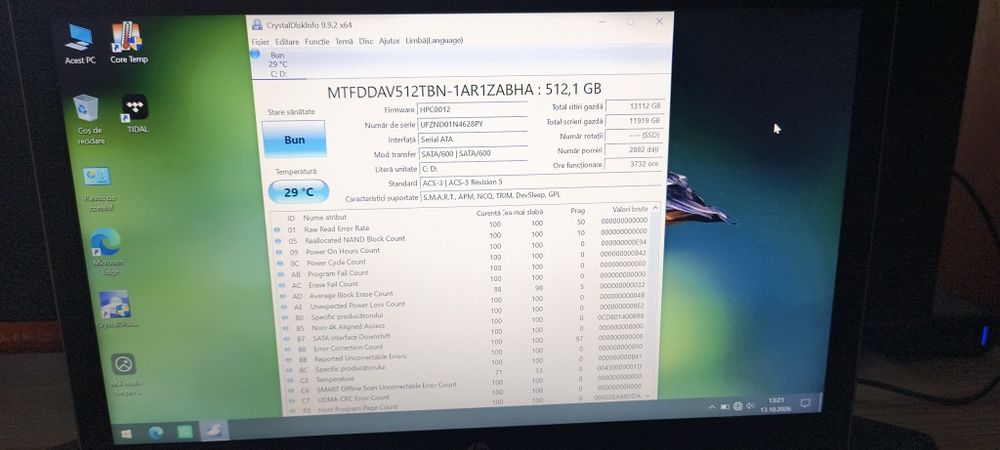This screenshot has height=450, width=1000.
Task: Select the CrystalDiskInfo desktop shortcut
Action: [116, 309]
